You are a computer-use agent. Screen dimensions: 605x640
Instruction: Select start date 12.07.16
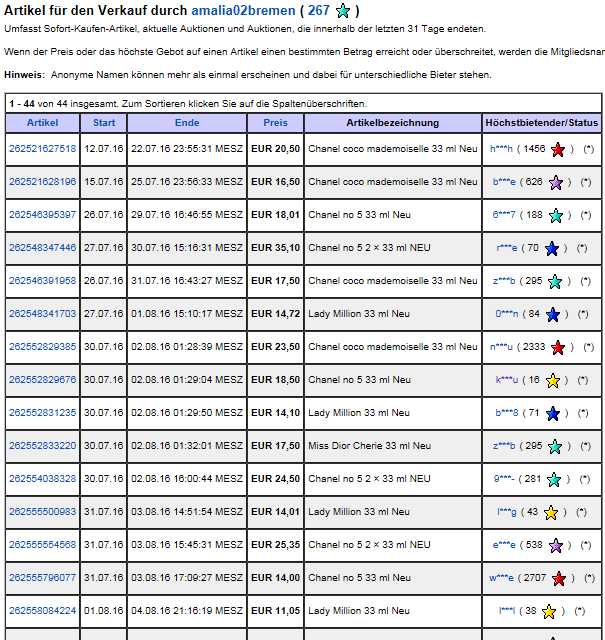point(104,149)
